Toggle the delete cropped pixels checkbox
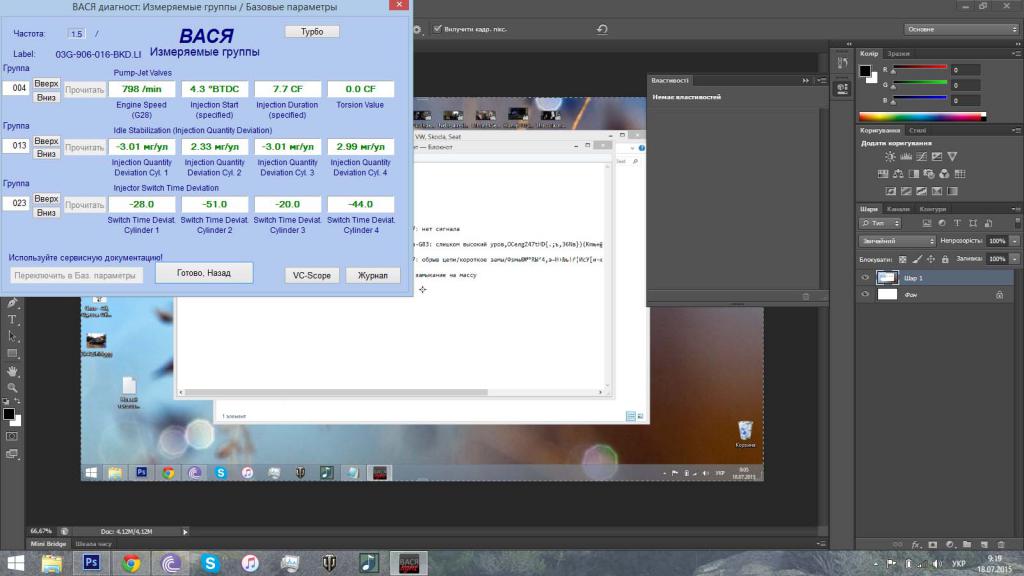The width and height of the screenshot is (1024, 576). pos(437,29)
